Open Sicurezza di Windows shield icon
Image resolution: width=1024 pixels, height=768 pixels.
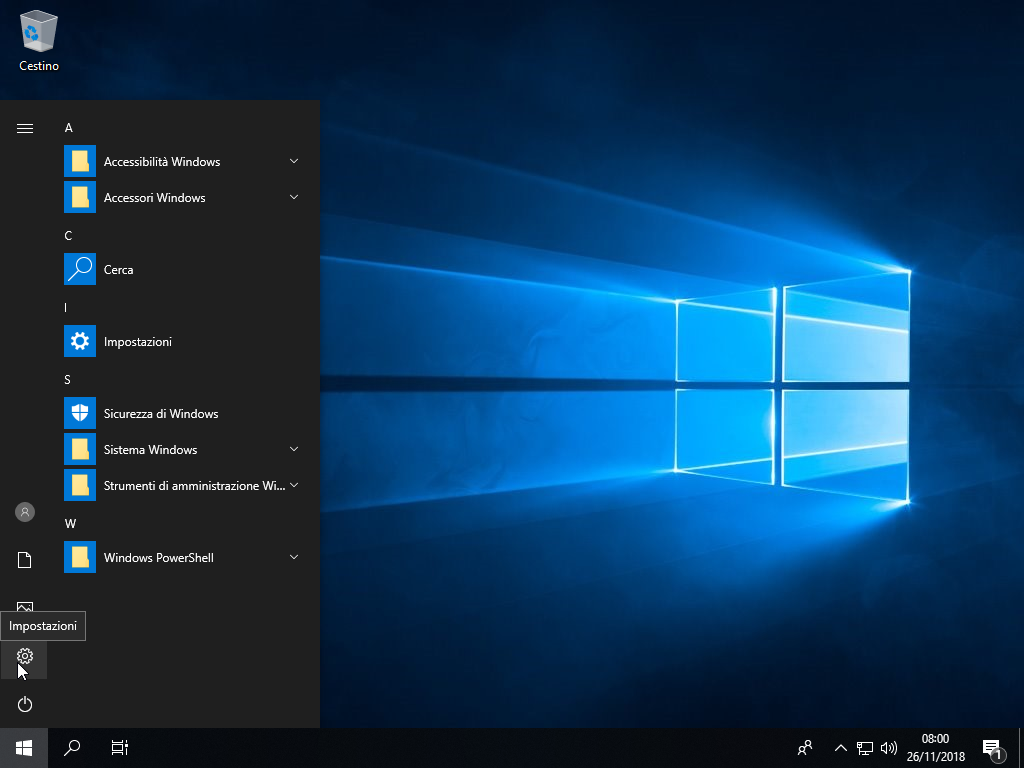click(x=80, y=413)
